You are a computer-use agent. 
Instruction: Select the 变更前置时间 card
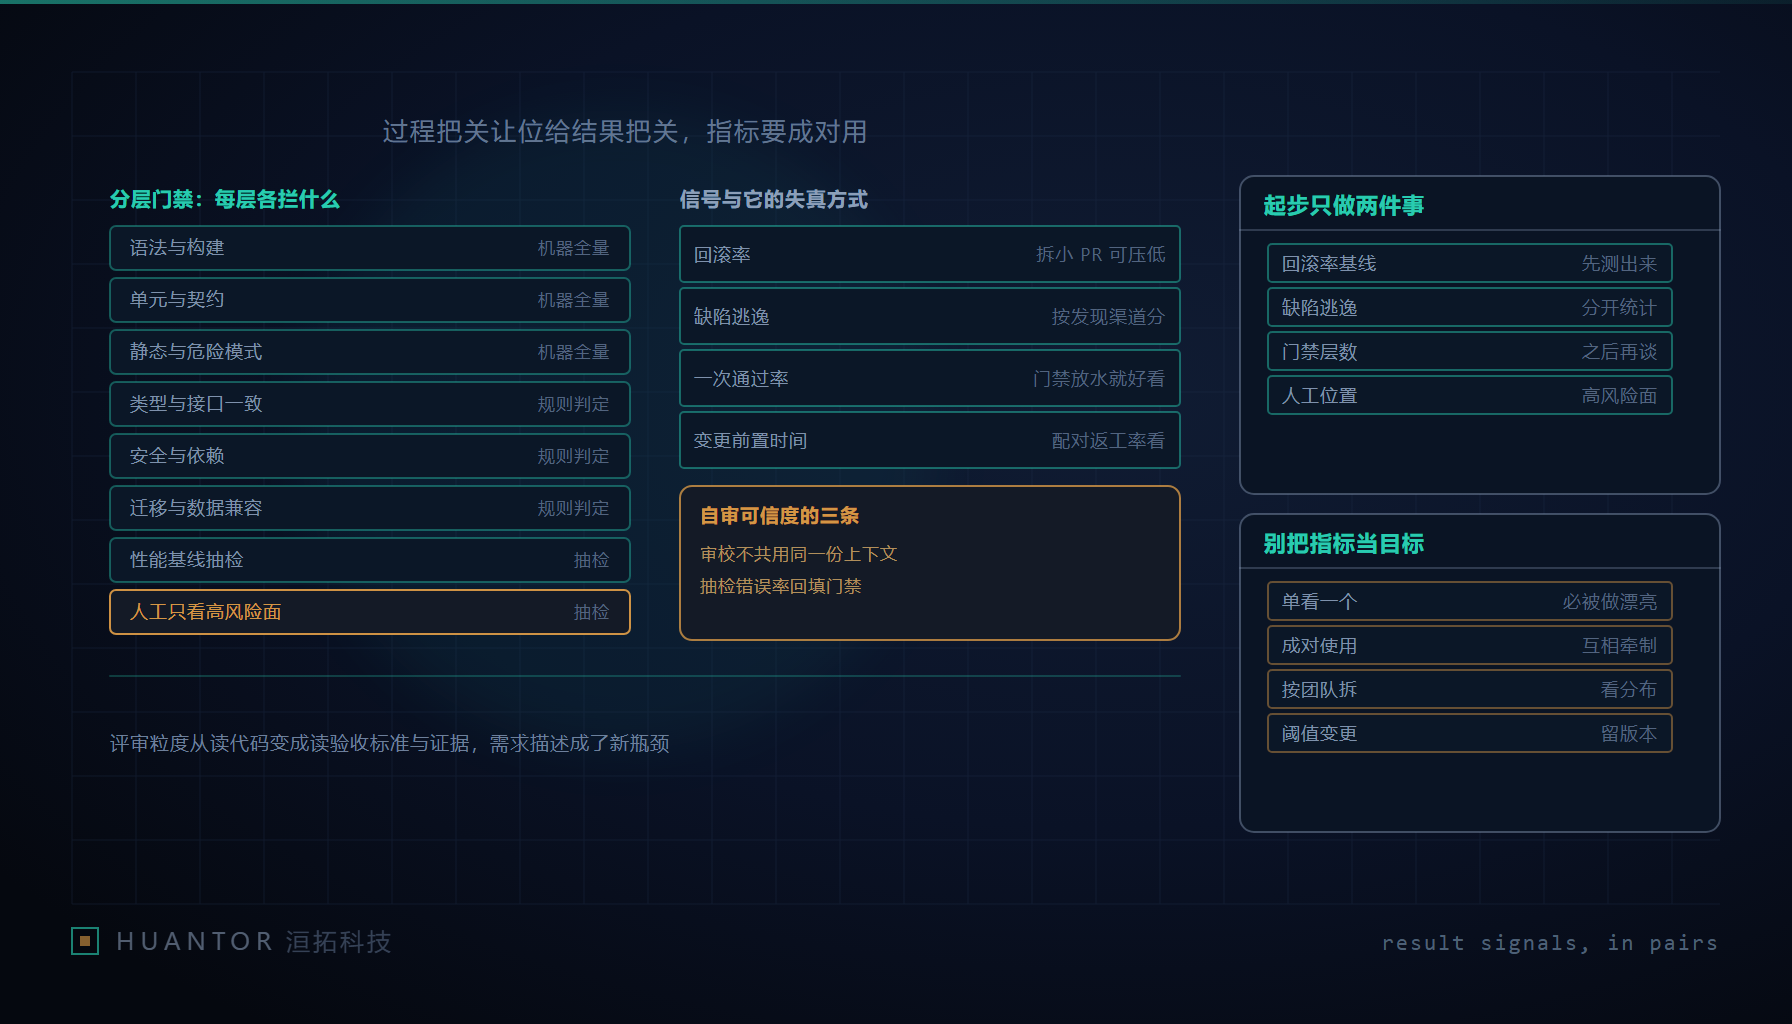click(930, 440)
